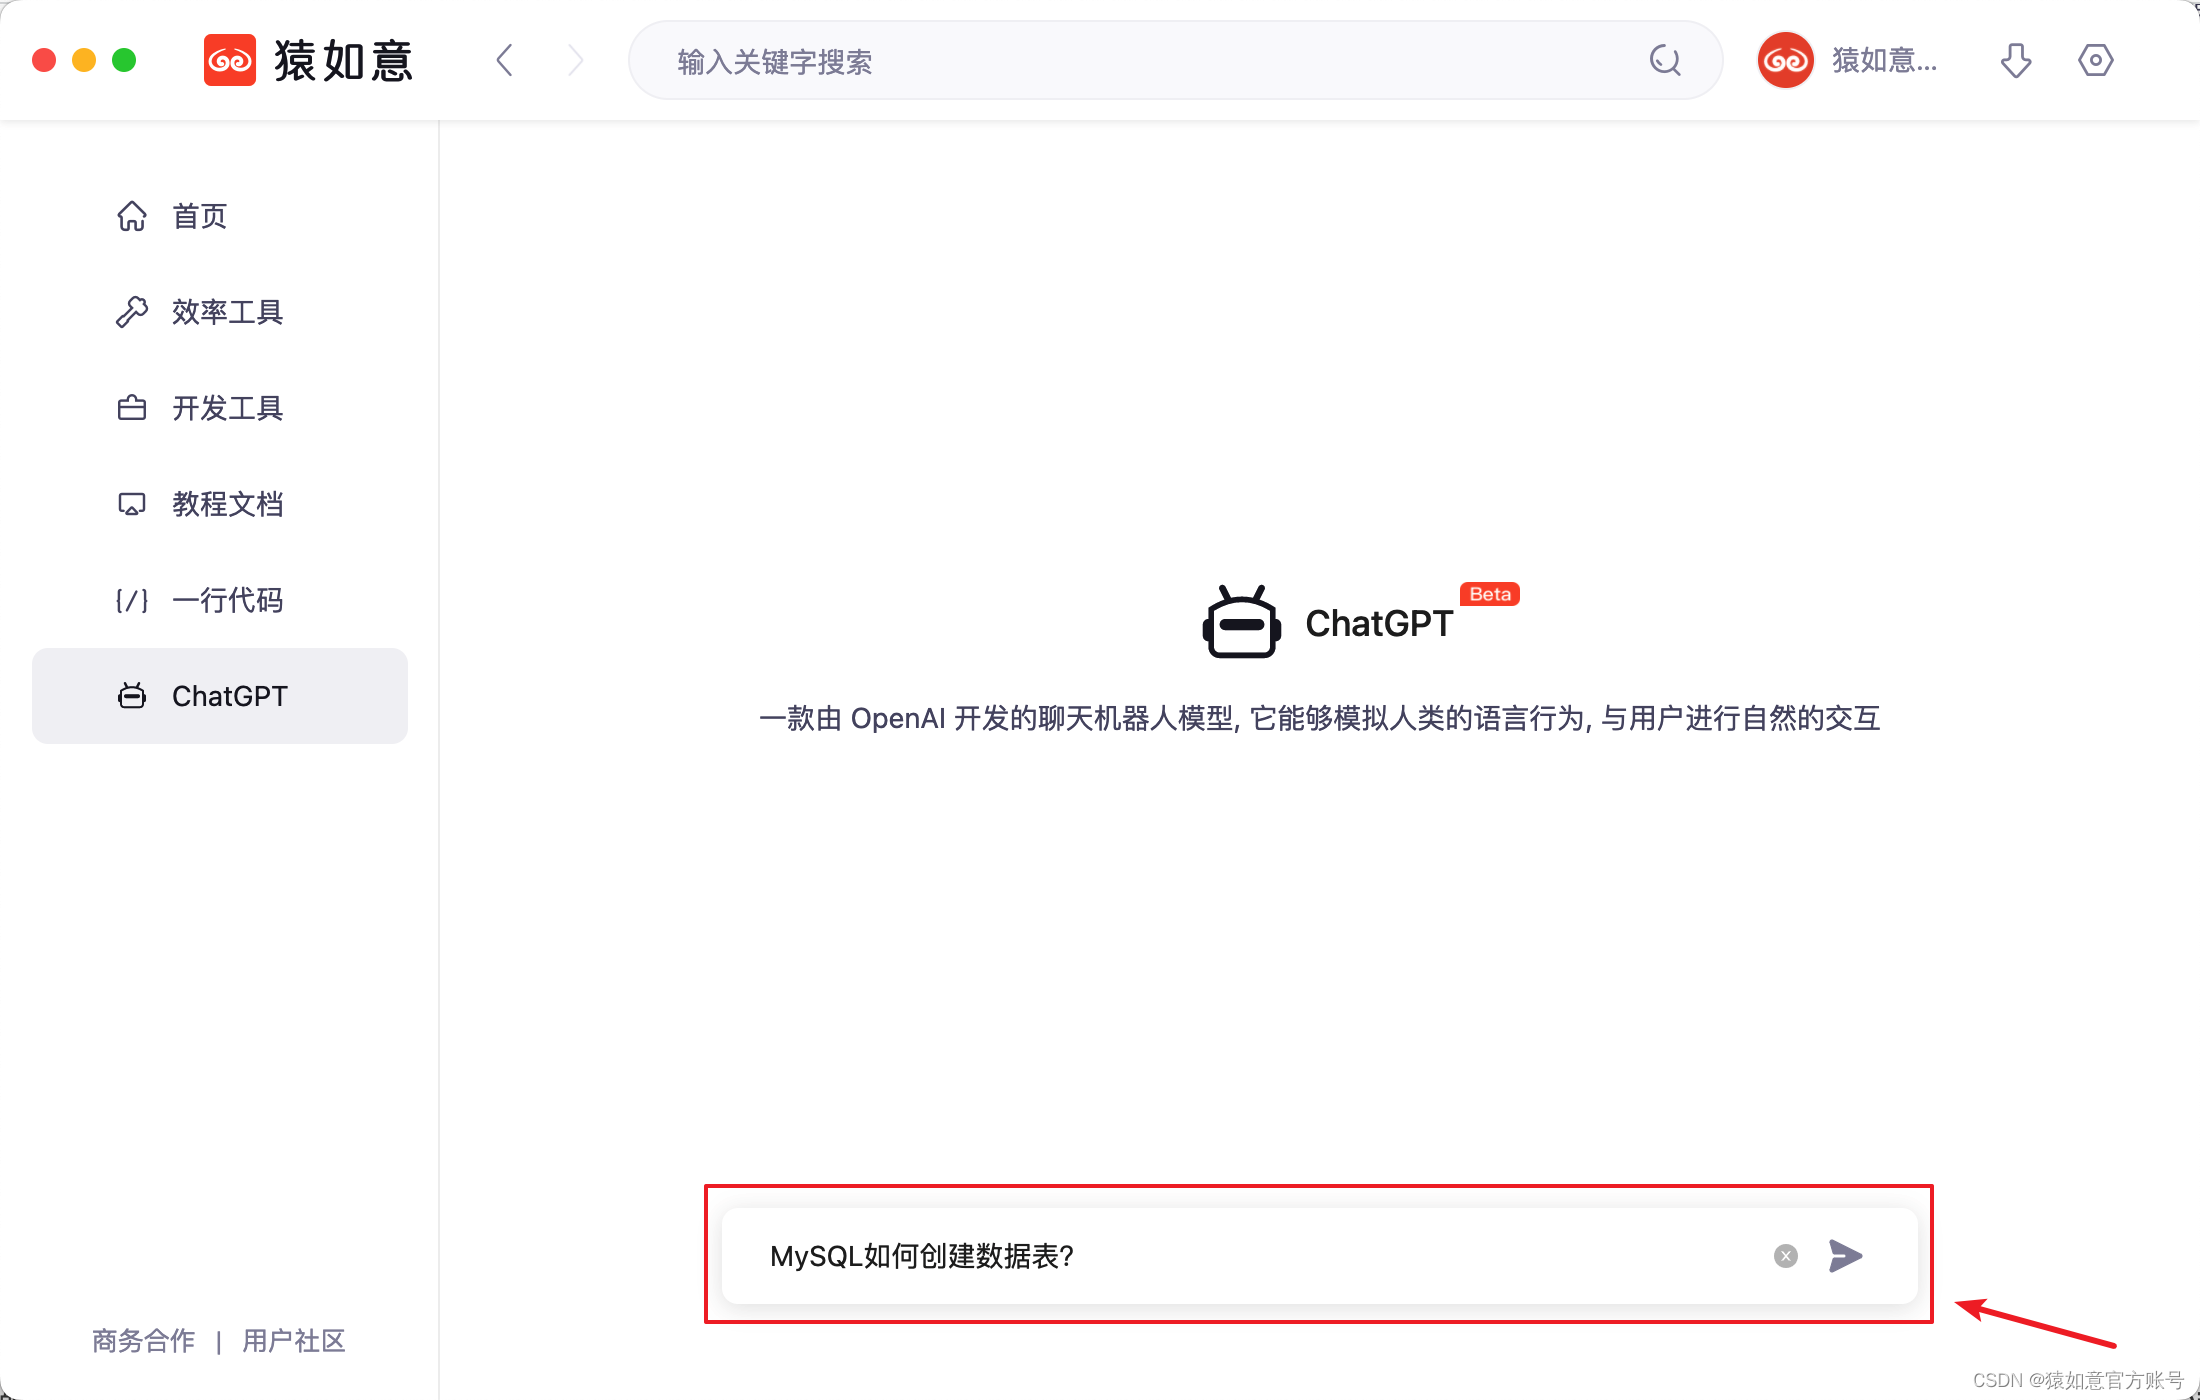Click the ChatGPT robot logo in center
This screenshot has height=1400, width=2200.
tap(1241, 622)
